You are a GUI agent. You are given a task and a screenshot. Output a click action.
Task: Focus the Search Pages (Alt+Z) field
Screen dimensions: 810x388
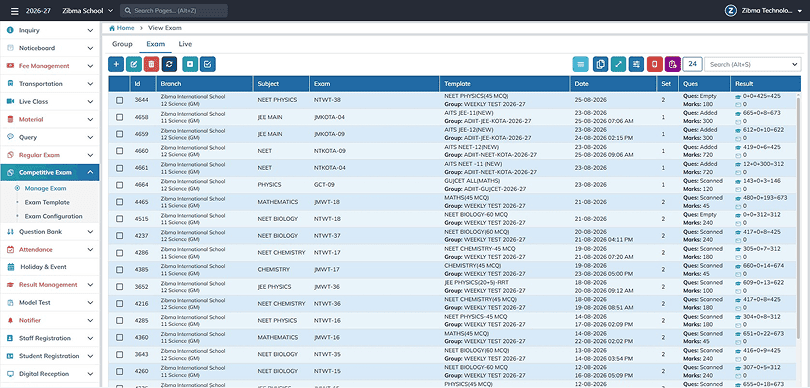(174, 11)
